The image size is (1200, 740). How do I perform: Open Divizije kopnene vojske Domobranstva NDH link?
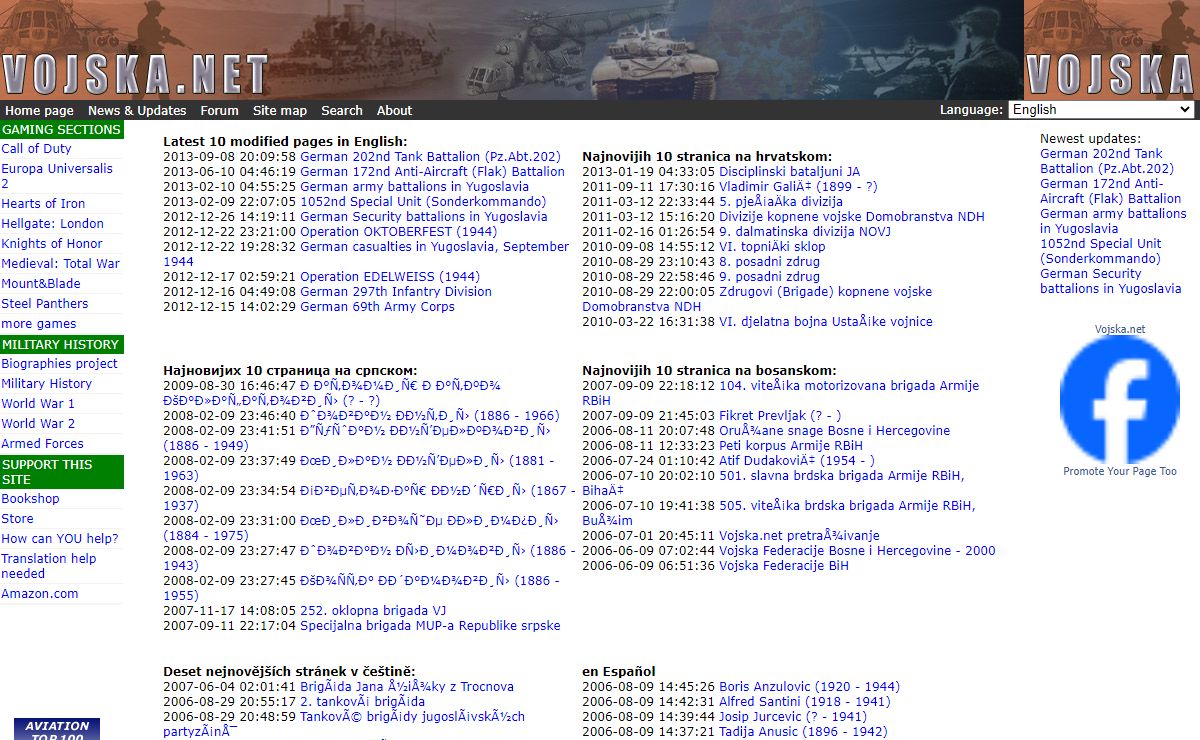(x=852, y=217)
